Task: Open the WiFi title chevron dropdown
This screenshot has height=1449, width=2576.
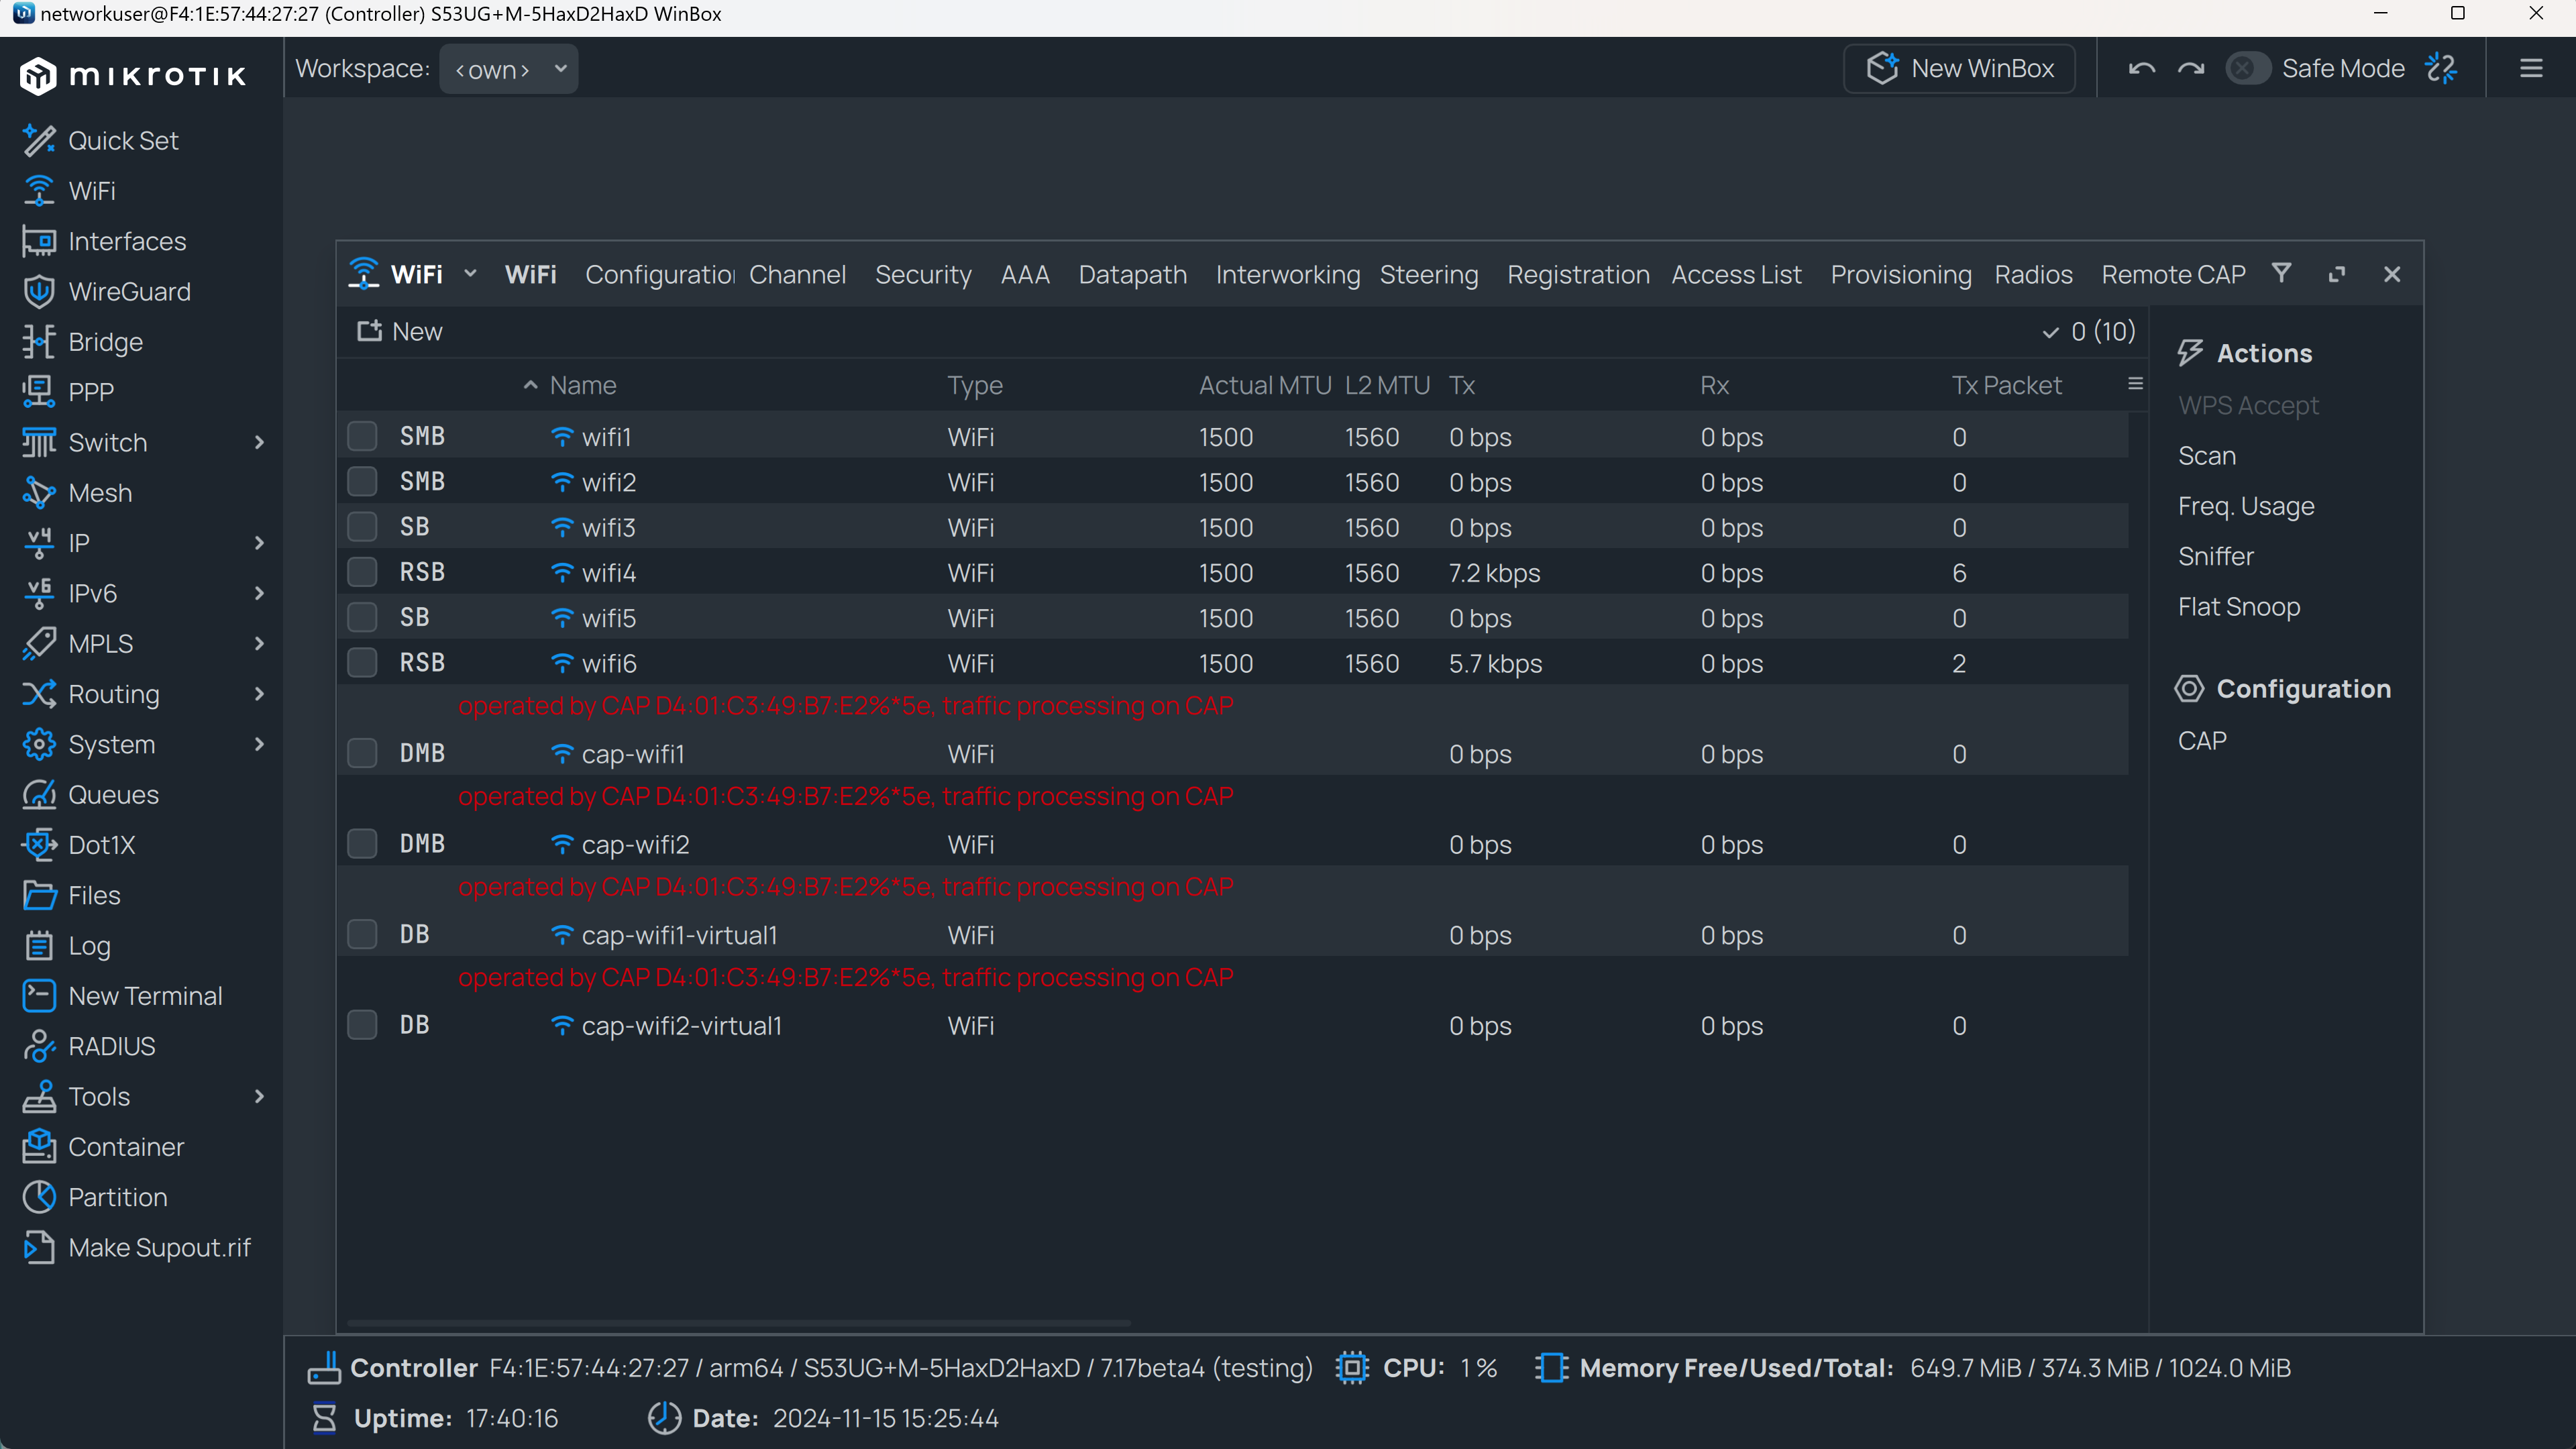Action: tap(470, 274)
